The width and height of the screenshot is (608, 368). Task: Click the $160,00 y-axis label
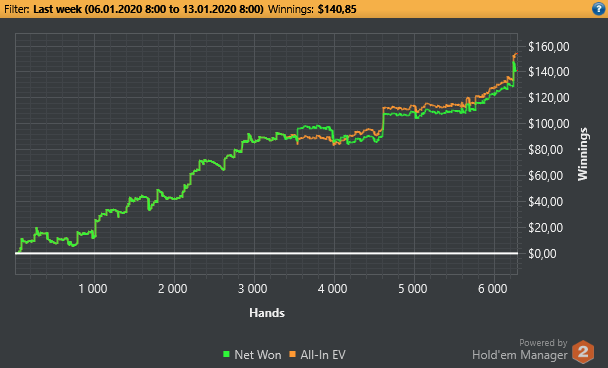click(549, 47)
